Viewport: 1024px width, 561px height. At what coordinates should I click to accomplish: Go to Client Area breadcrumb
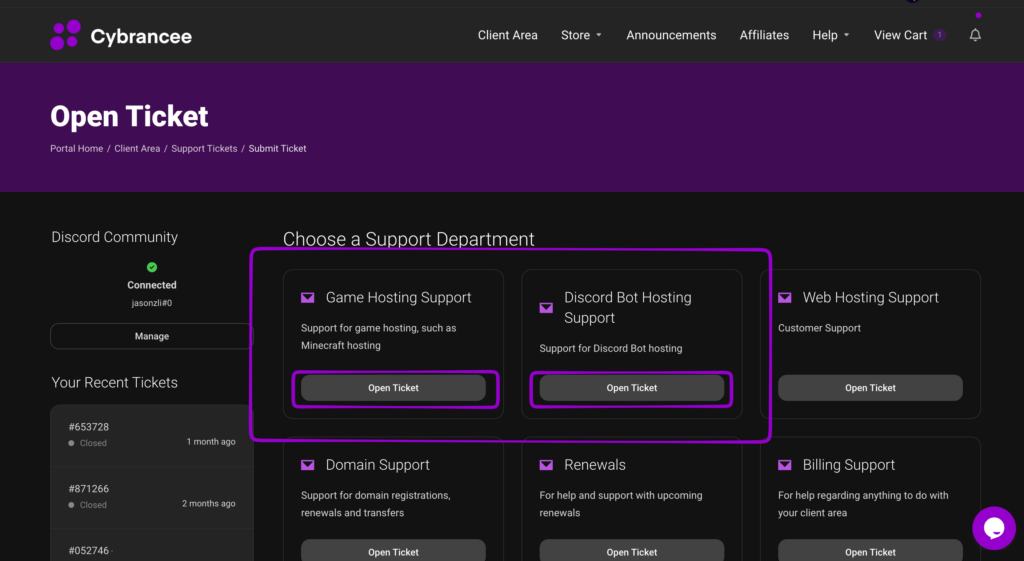(x=137, y=149)
